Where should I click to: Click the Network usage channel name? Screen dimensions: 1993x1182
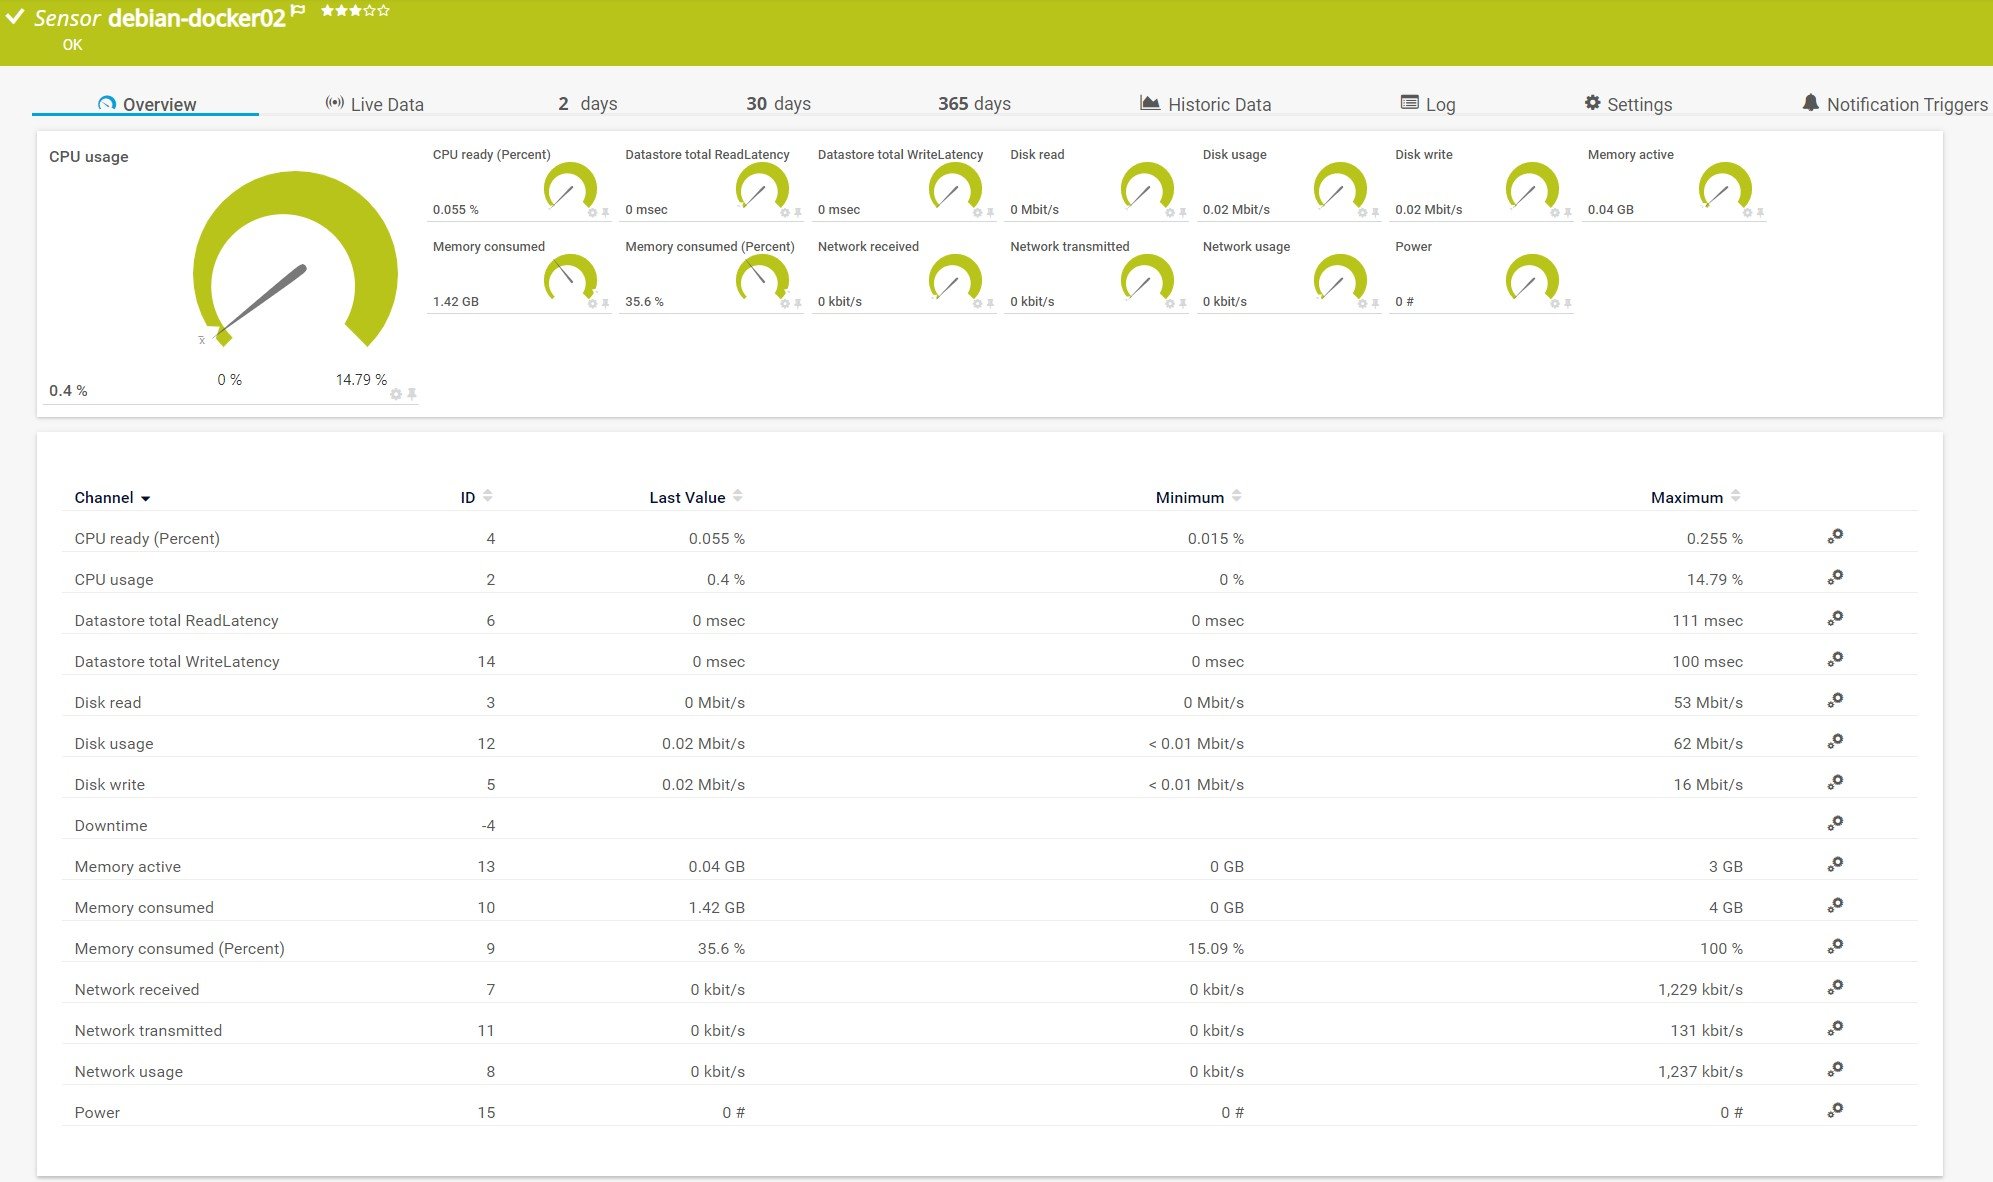[129, 1071]
